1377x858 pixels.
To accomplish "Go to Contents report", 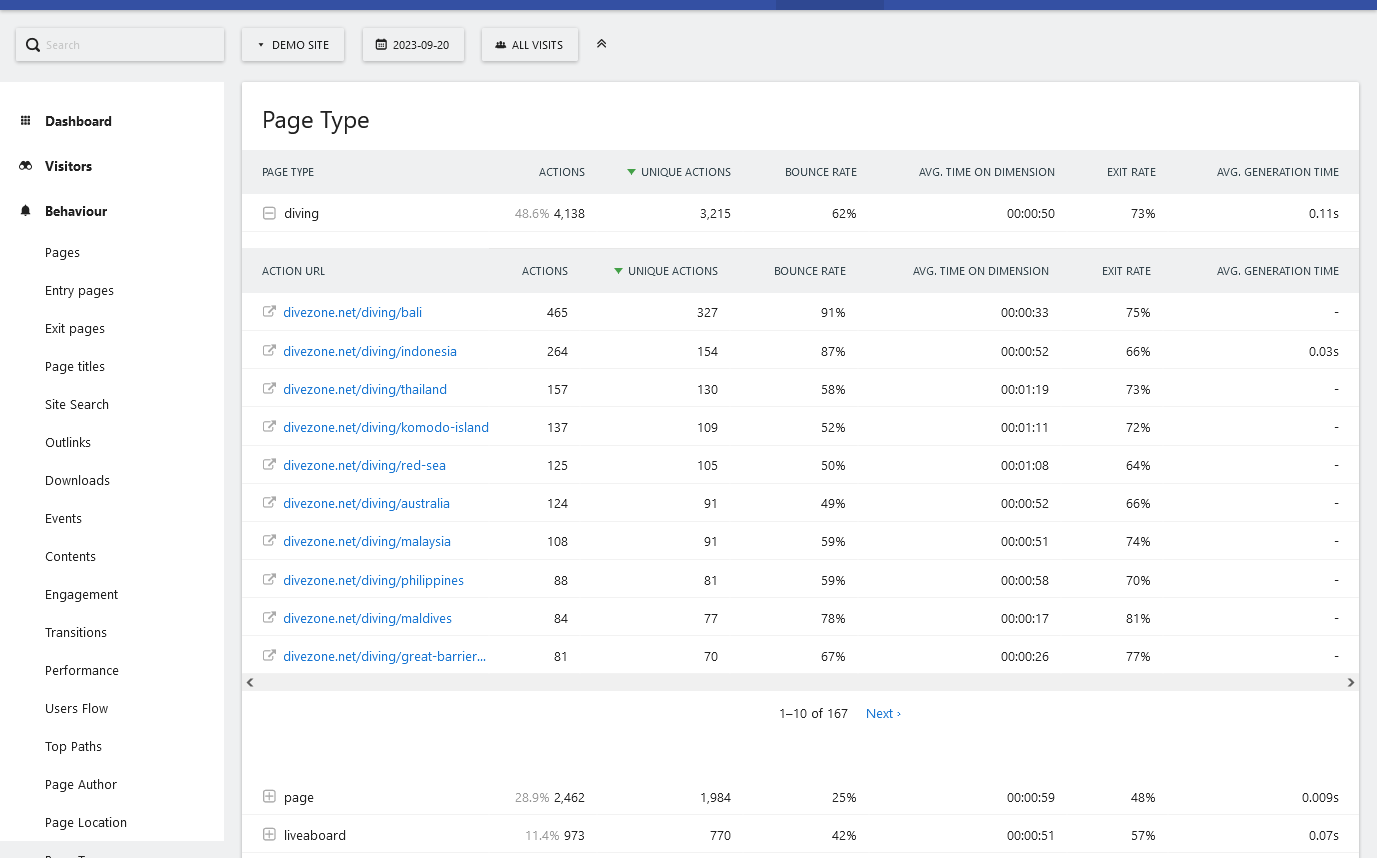I will [70, 557].
